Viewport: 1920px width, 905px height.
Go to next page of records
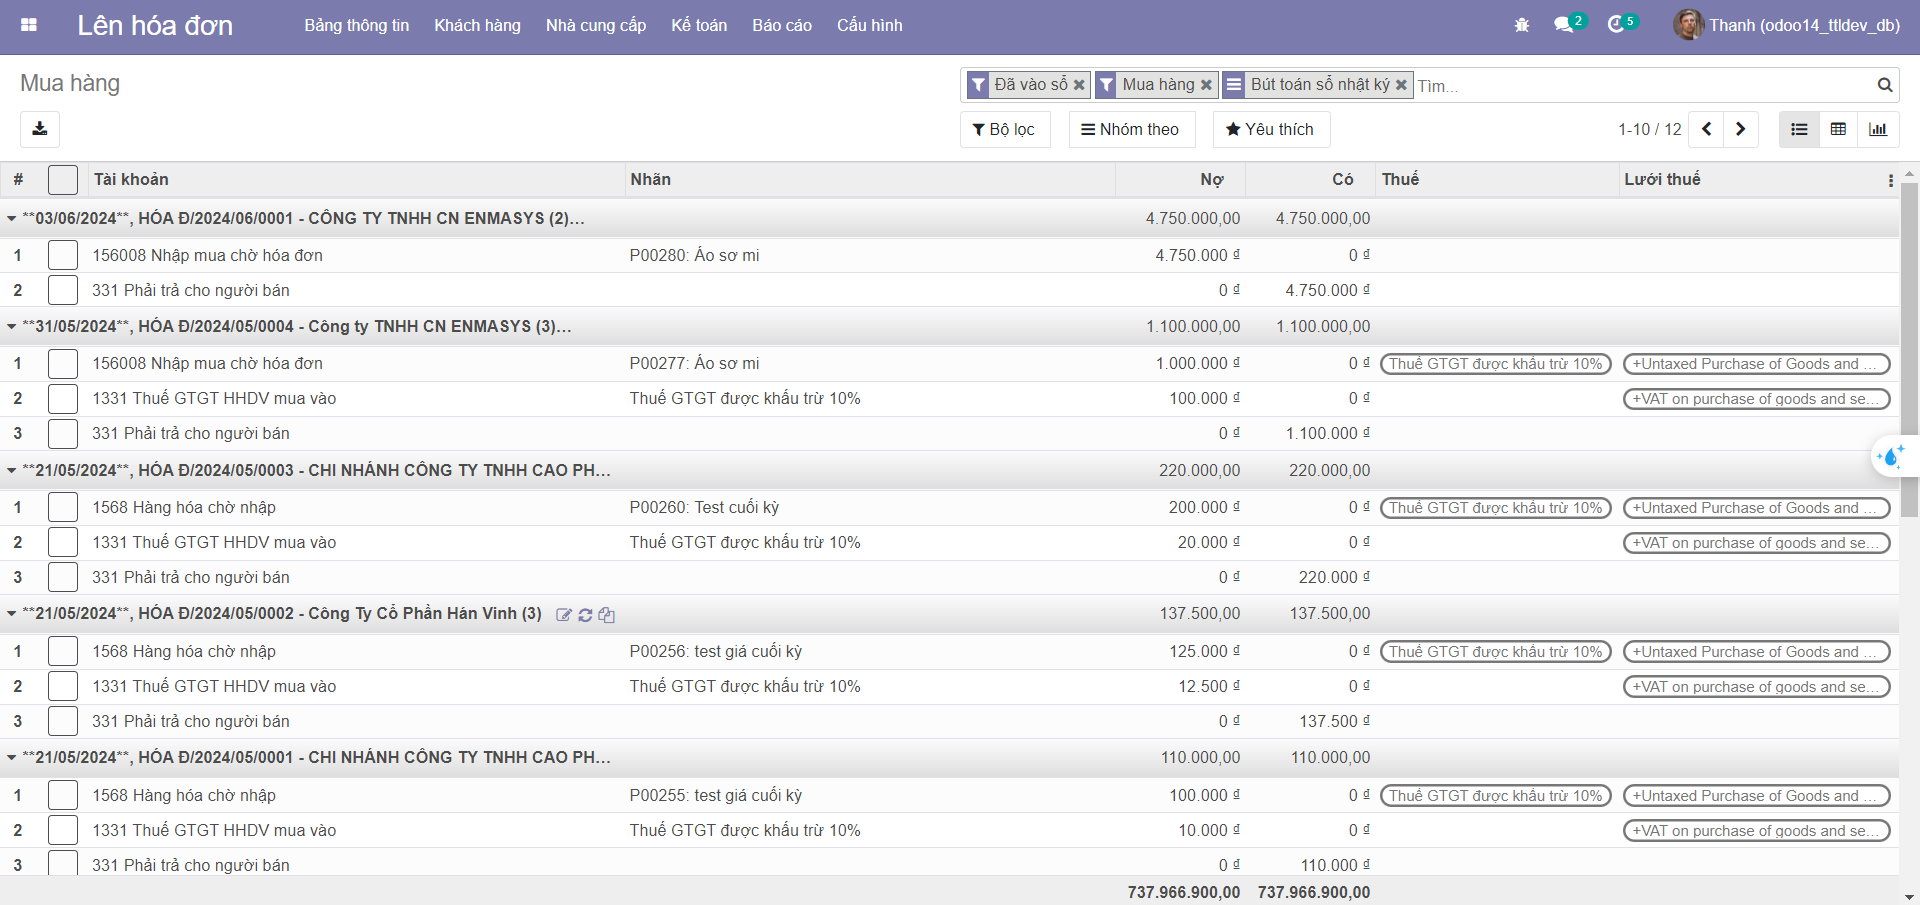[1741, 129]
